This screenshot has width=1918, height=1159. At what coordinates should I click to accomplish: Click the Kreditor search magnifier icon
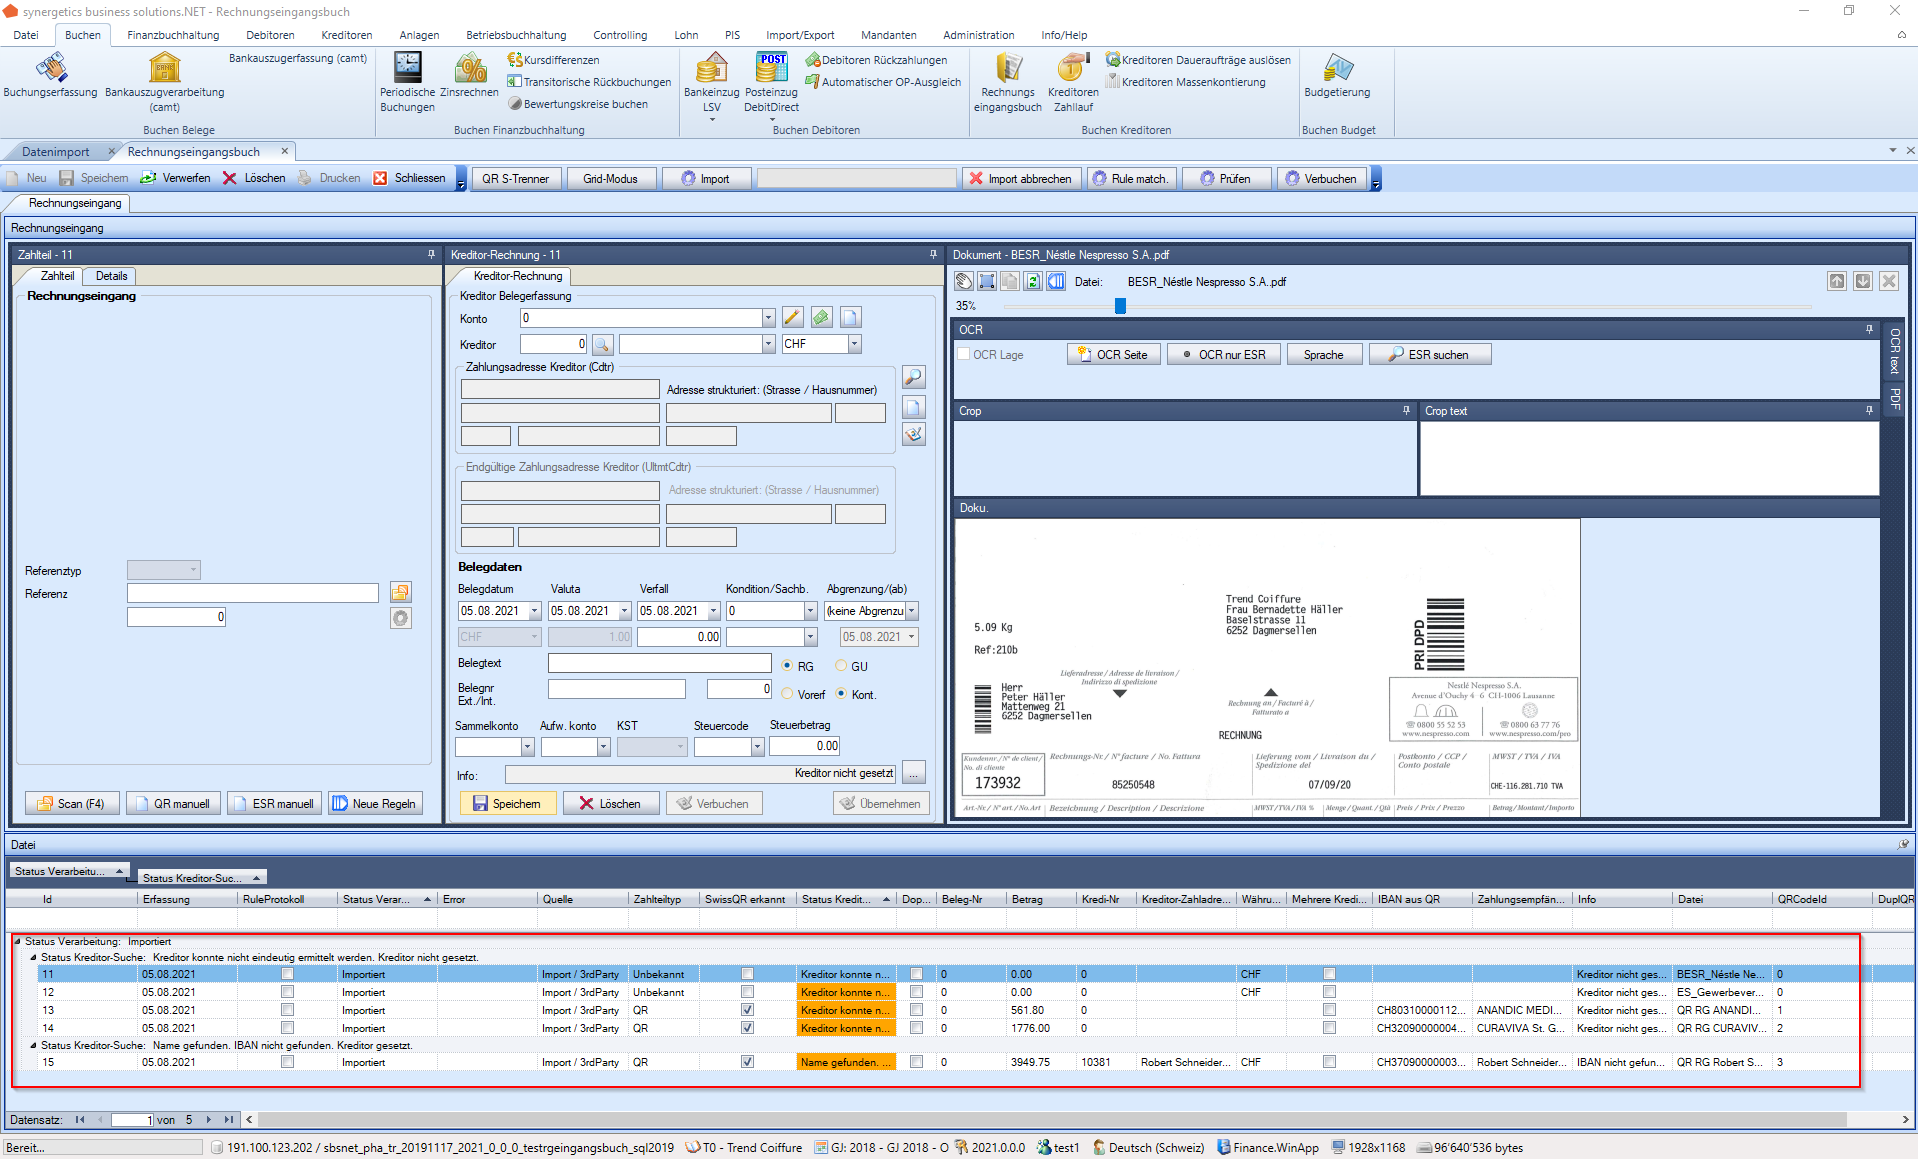[602, 345]
